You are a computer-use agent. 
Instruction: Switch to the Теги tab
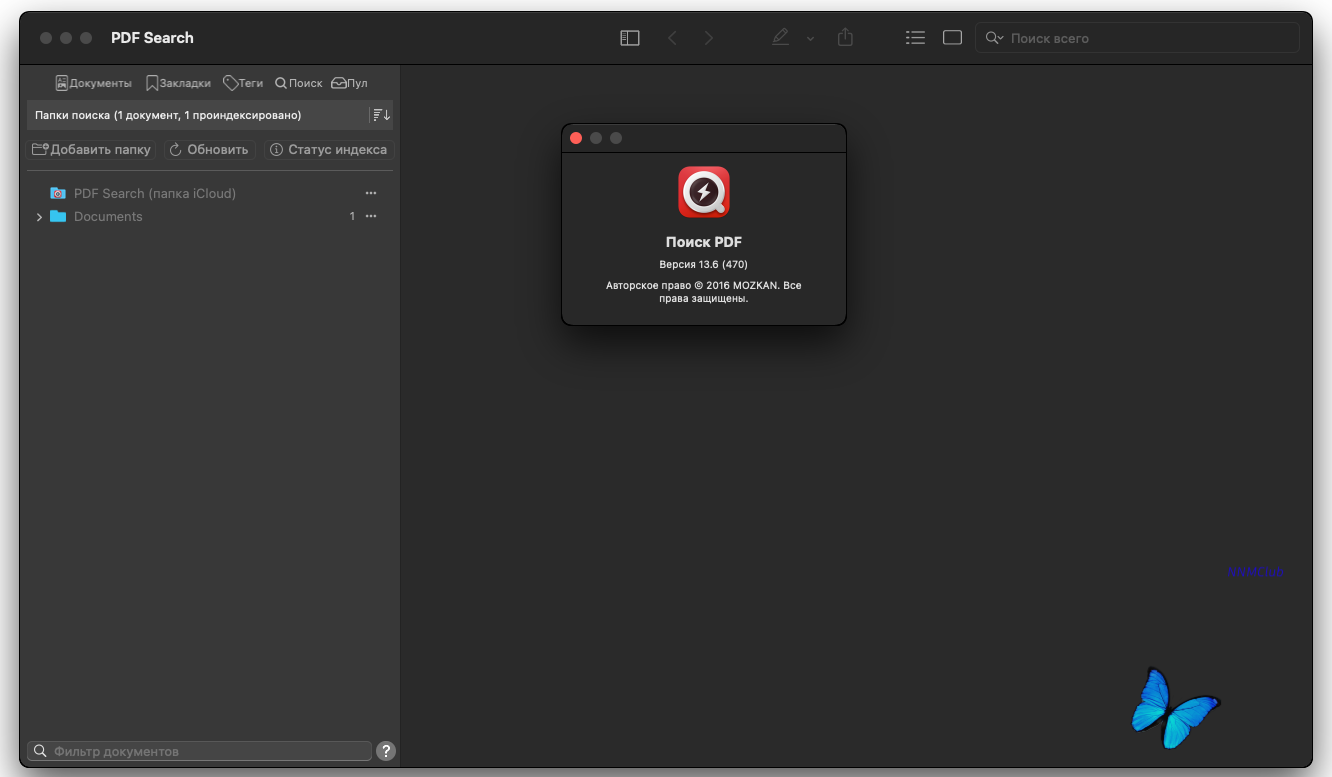click(x=243, y=83)
